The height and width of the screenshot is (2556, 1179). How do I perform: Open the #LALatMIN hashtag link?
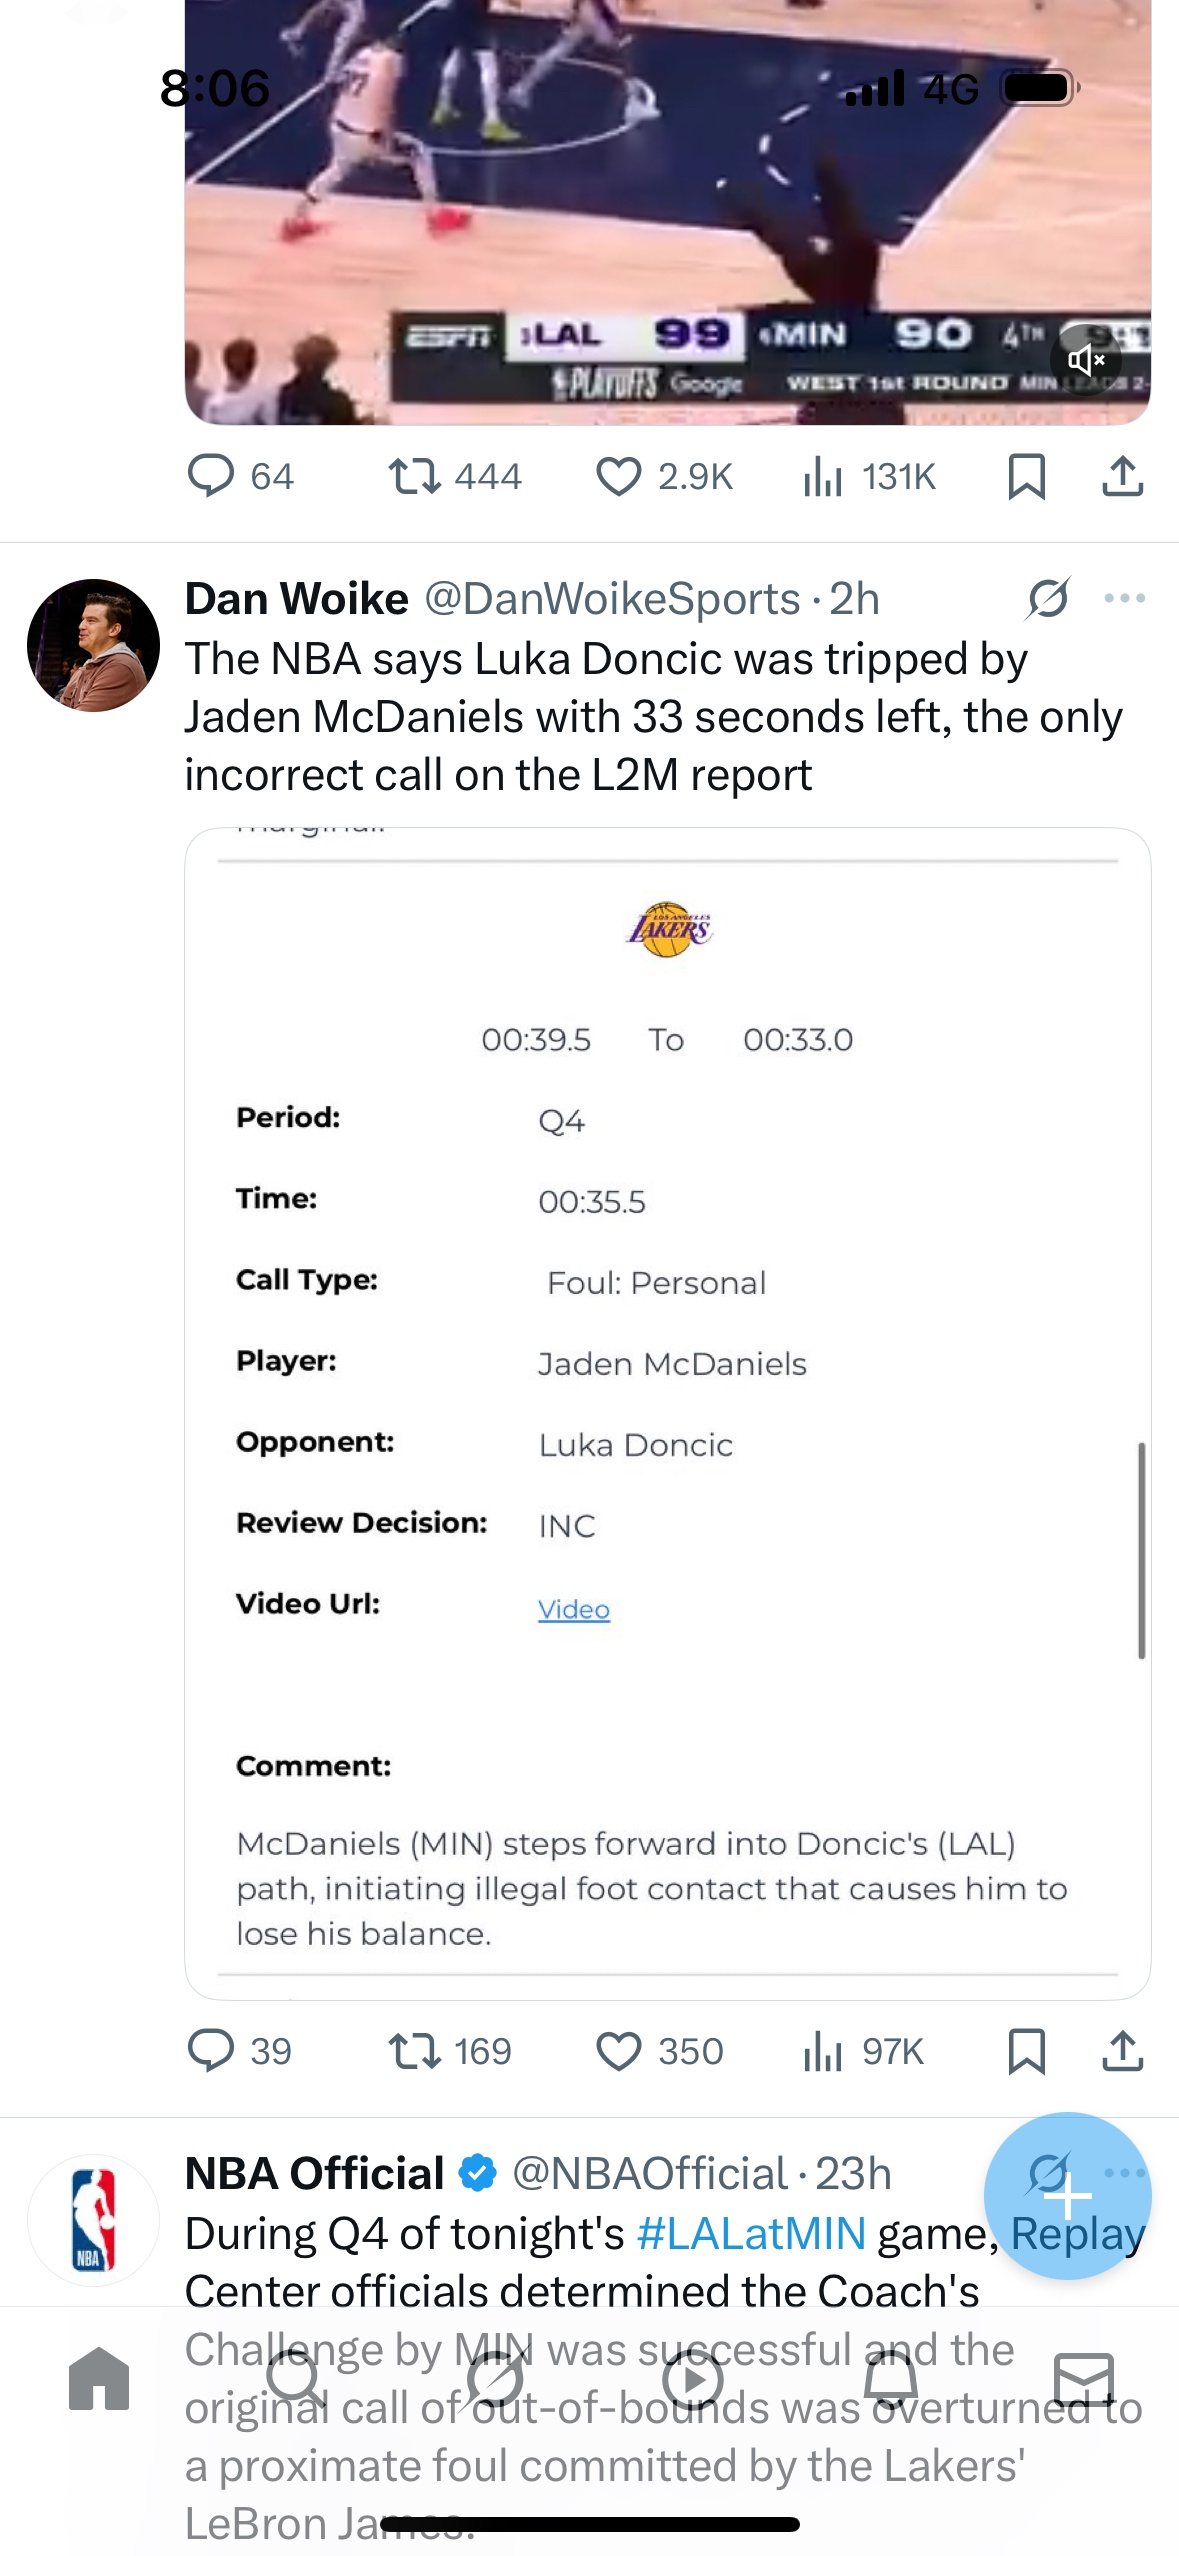[751, 2233]
